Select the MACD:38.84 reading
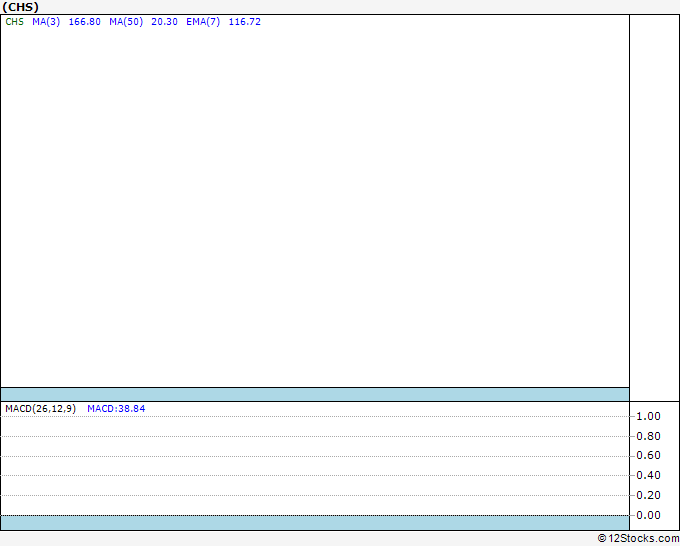Viewport: 680px width, 546px height. (x=116, y=409)
